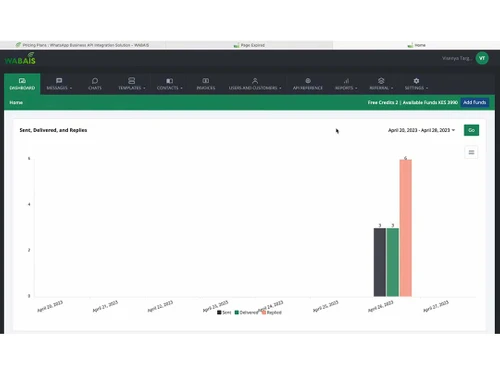Switch to the Pricing Plans browser tab

click(x=83, y=45)
